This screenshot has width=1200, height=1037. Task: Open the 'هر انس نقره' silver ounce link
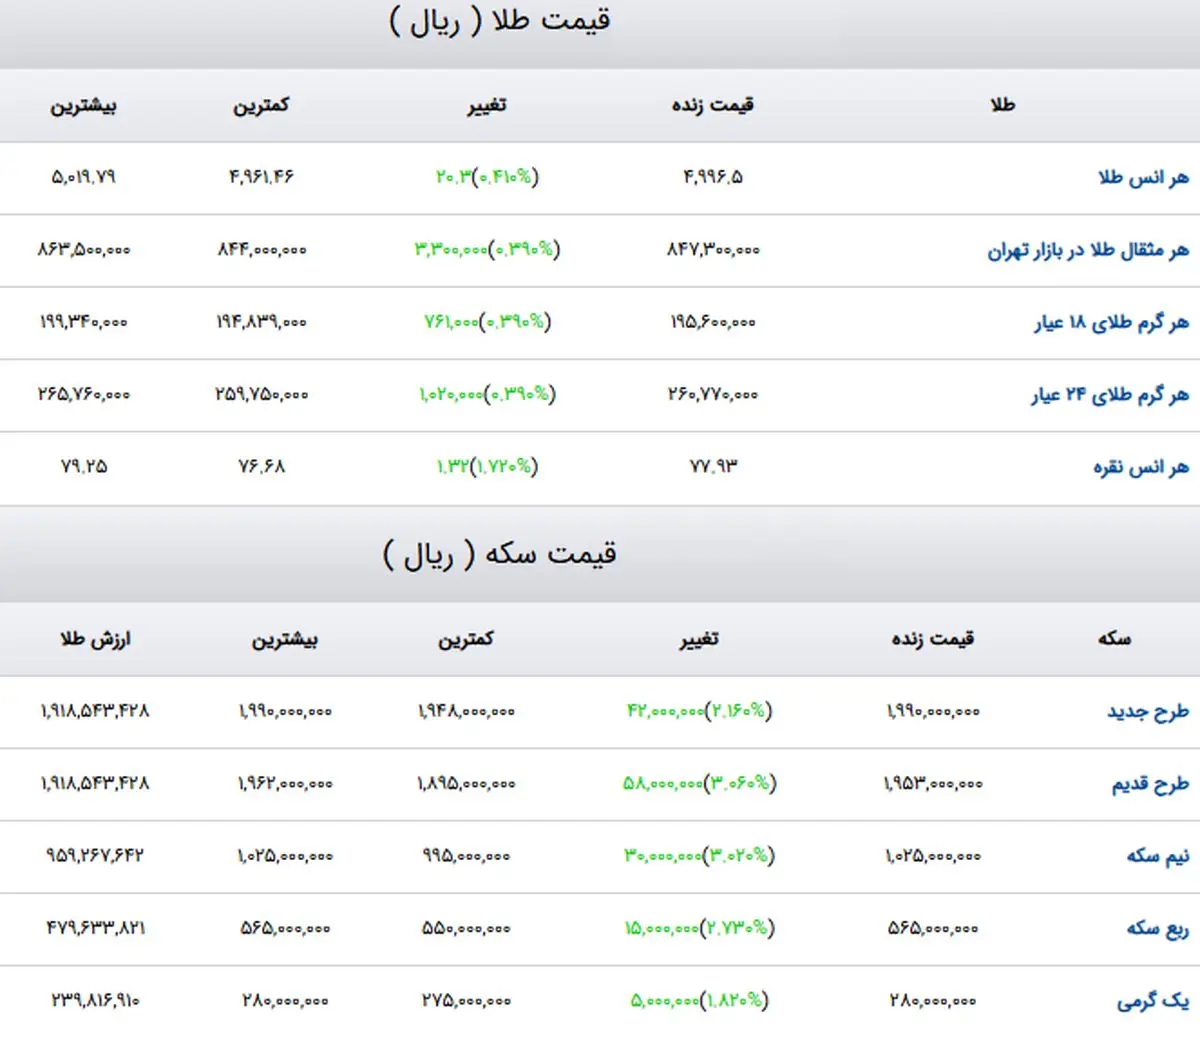1140,467
